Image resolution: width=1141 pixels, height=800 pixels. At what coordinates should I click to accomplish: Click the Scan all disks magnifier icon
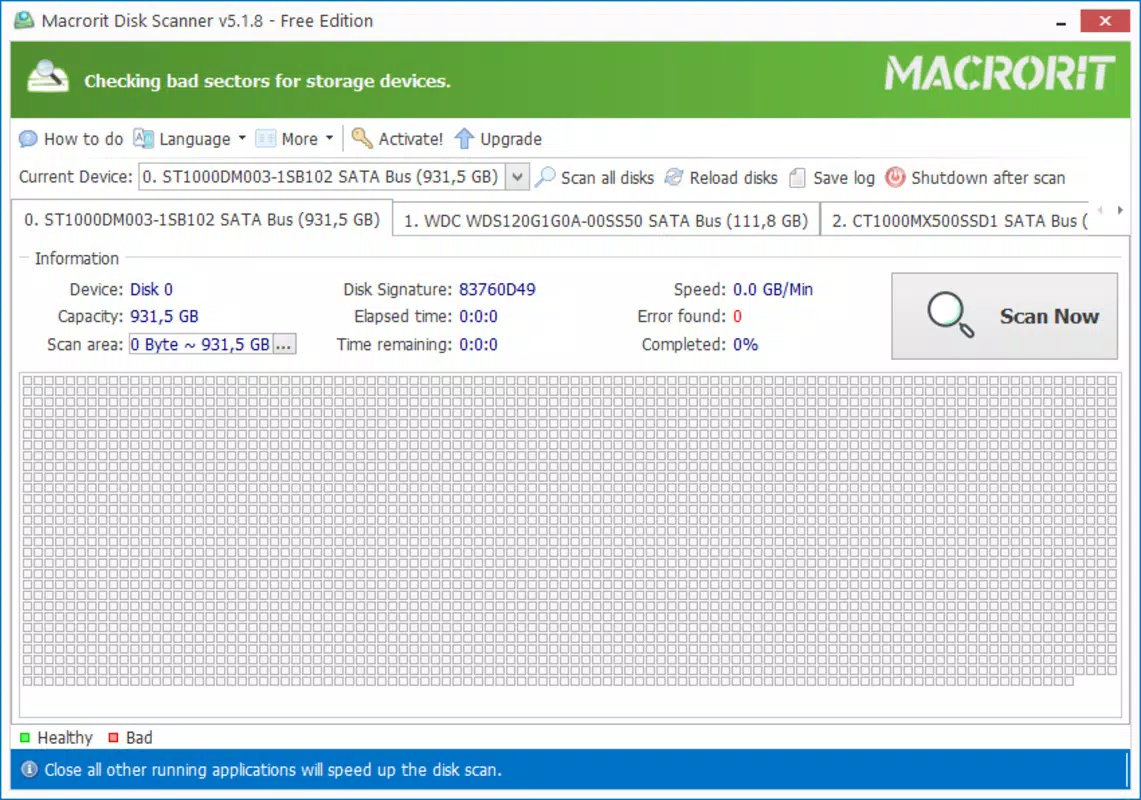click(x=545, y=177)
